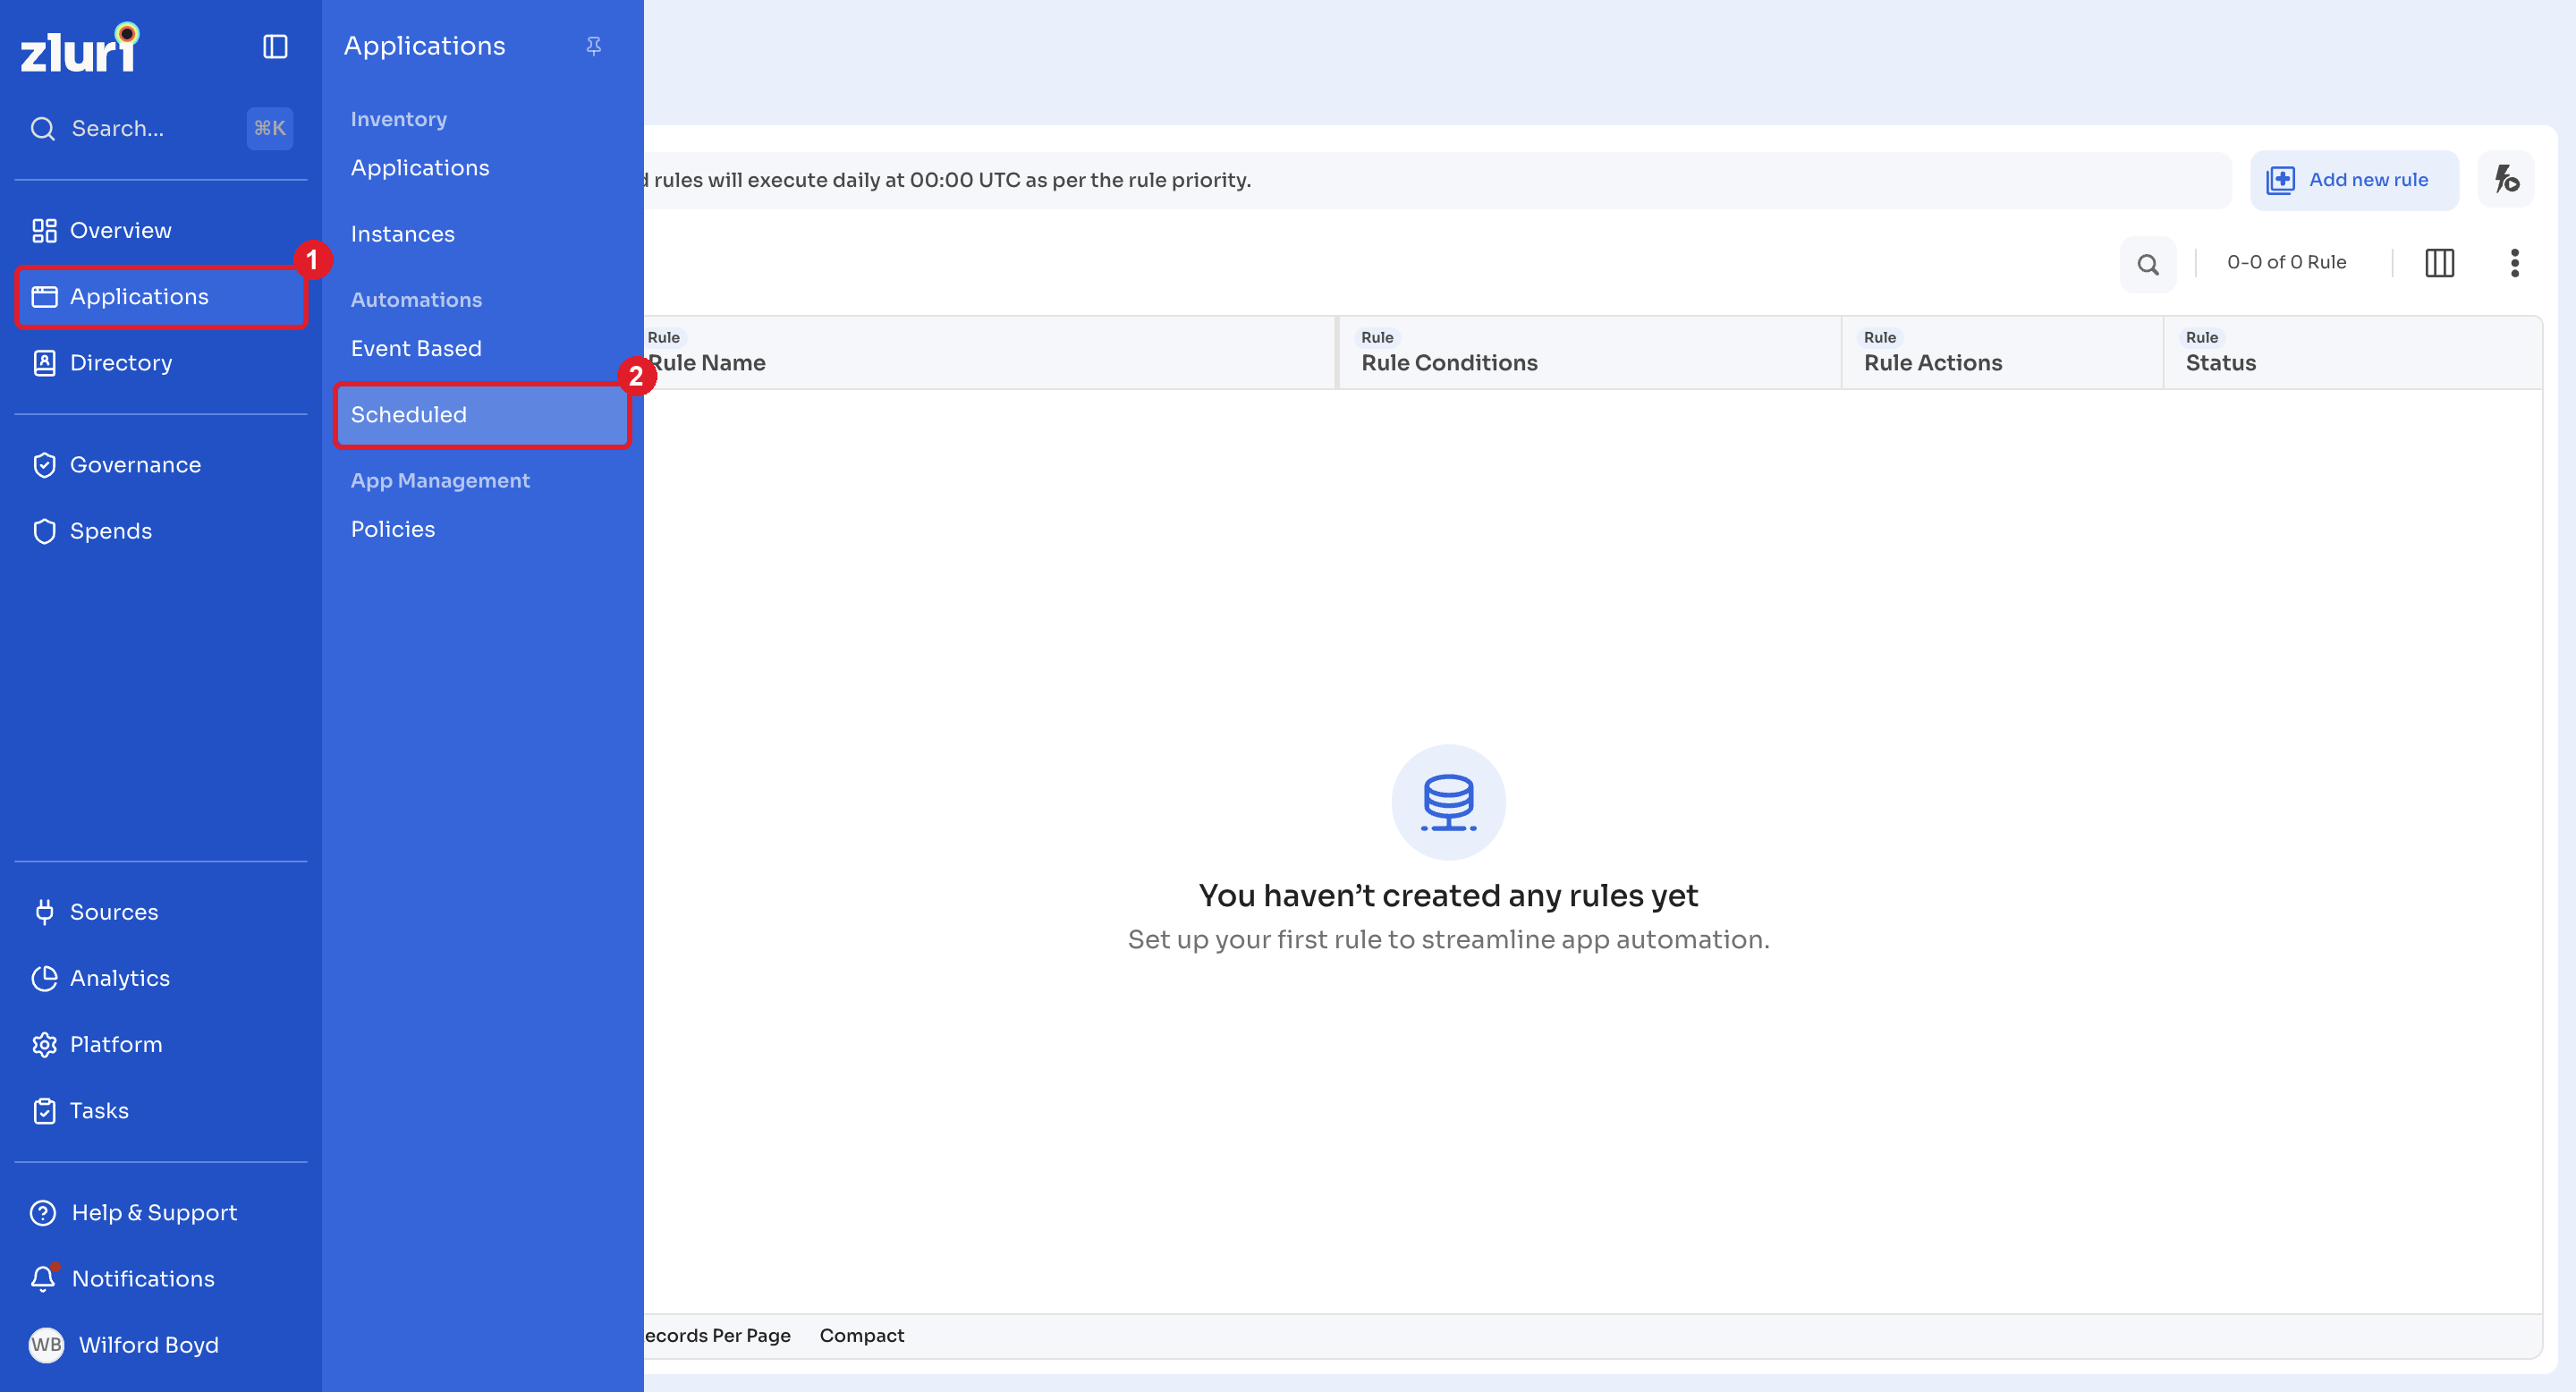Open the three-dot more options menu
2576x1392 pixels.
click(x=2514, y=263)
